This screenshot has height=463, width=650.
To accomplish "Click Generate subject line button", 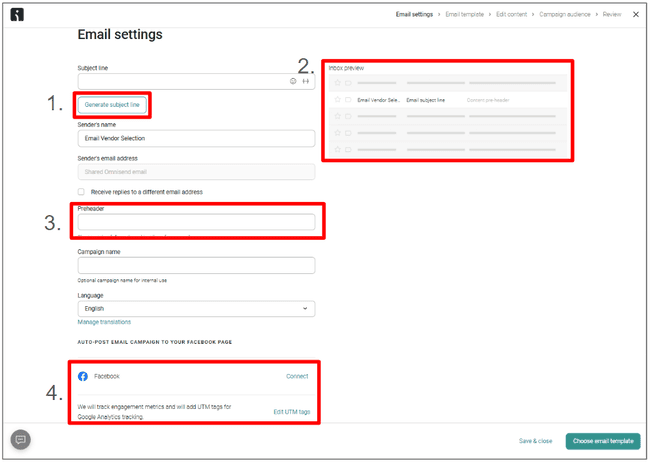I will [x=112, y=105].
